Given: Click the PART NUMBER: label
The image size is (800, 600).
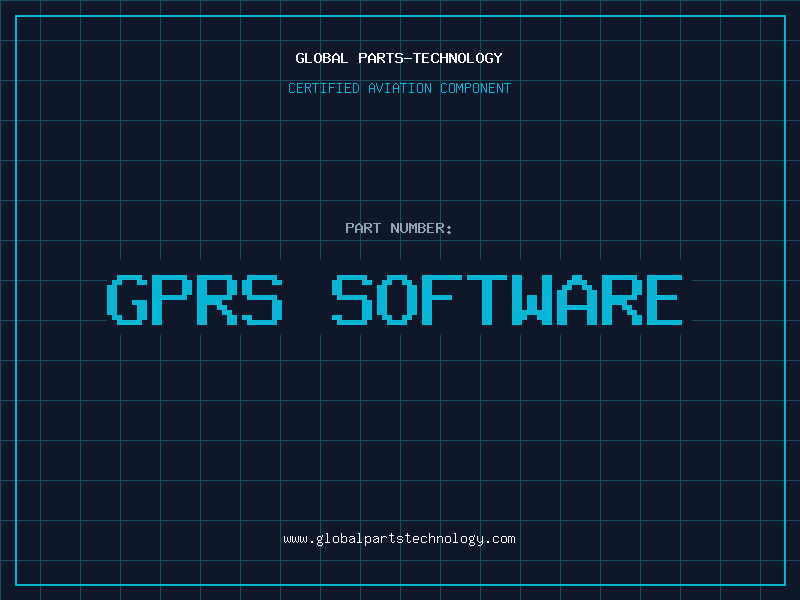Looking at the screenshot, I should pos(399,228).
